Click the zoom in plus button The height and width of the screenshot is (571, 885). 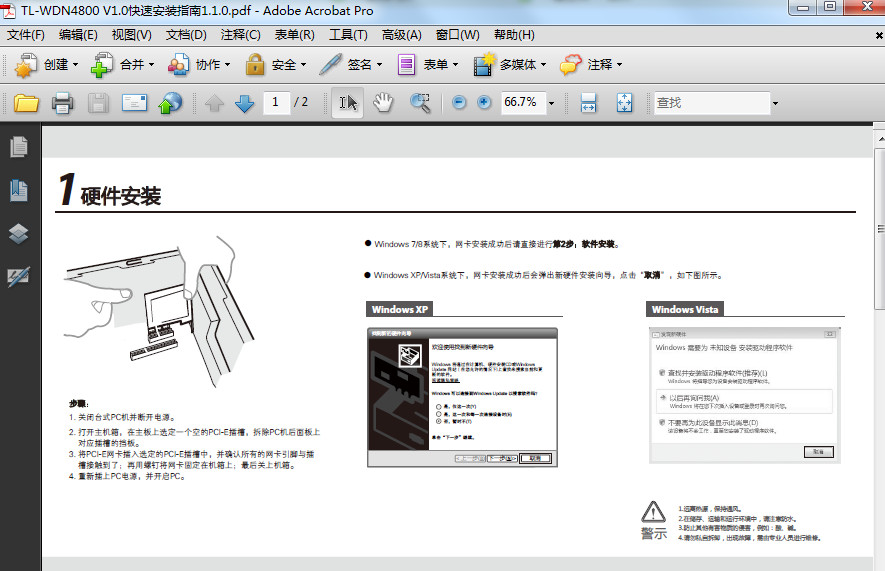(484, 103)
